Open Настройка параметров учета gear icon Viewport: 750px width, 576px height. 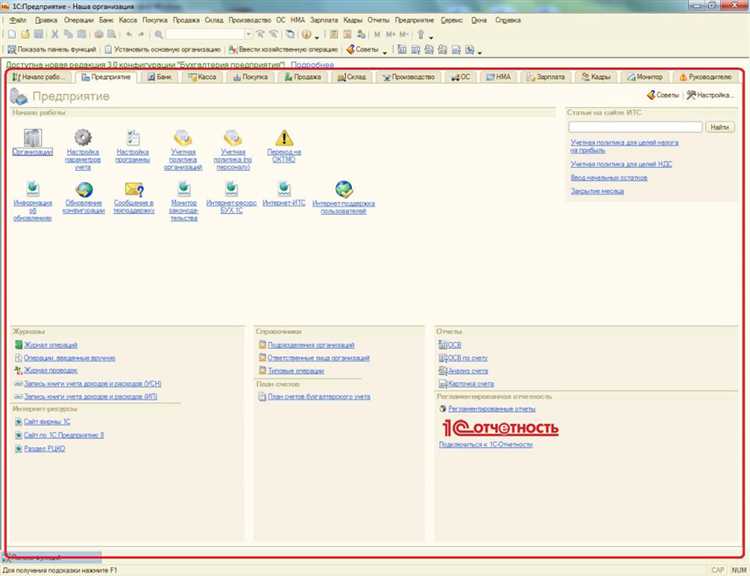pos(83,138)
